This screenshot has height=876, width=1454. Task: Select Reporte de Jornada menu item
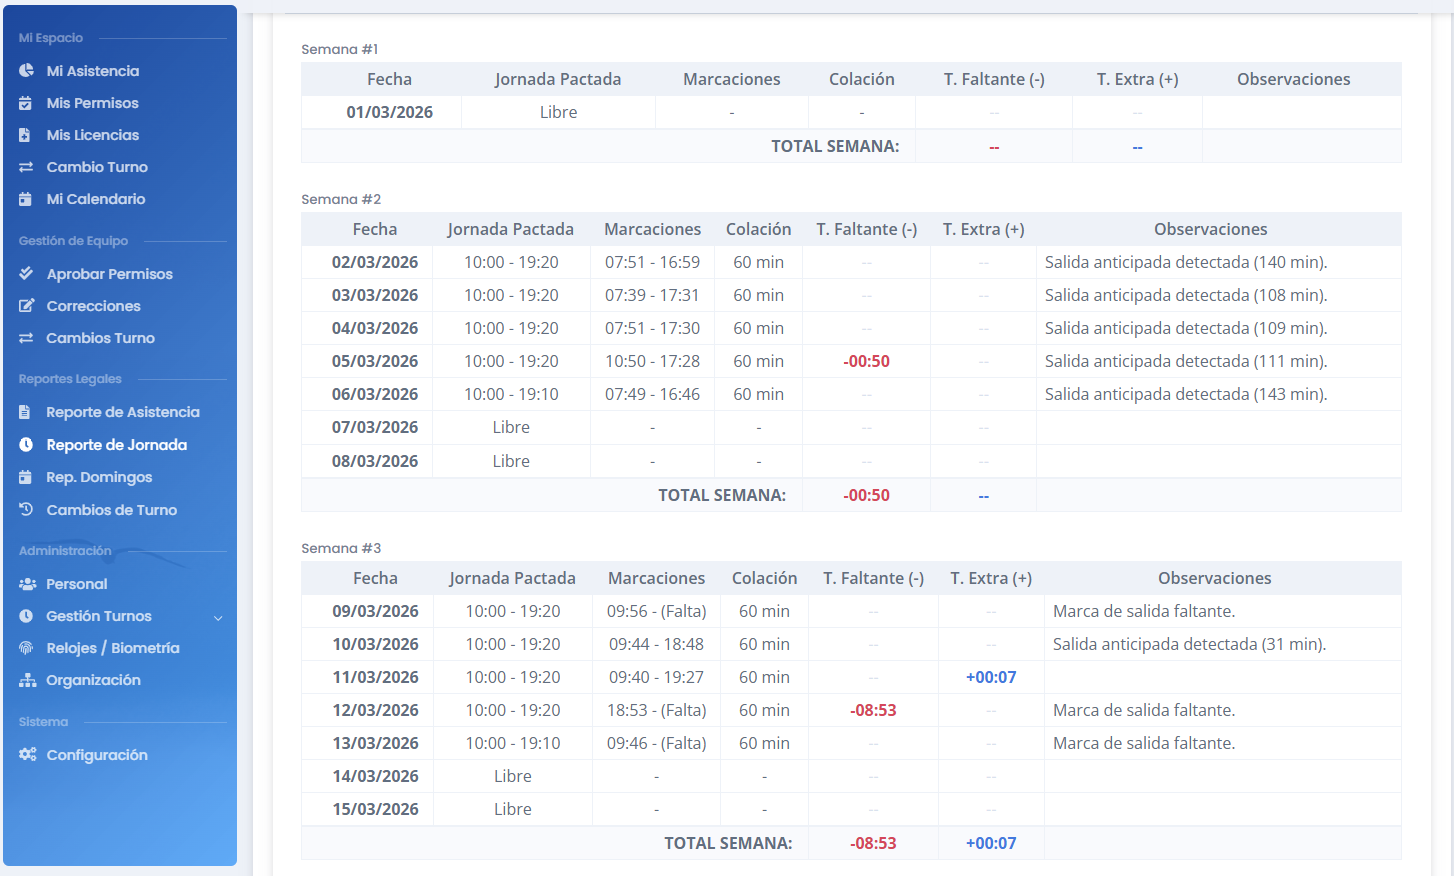point(116,445)
